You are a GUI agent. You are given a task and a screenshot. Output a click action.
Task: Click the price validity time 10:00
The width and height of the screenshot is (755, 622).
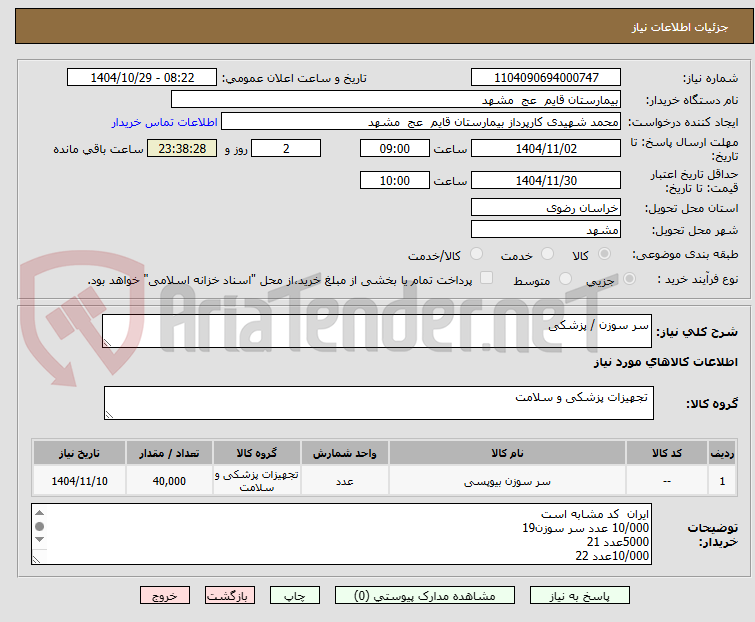(395, 181)
